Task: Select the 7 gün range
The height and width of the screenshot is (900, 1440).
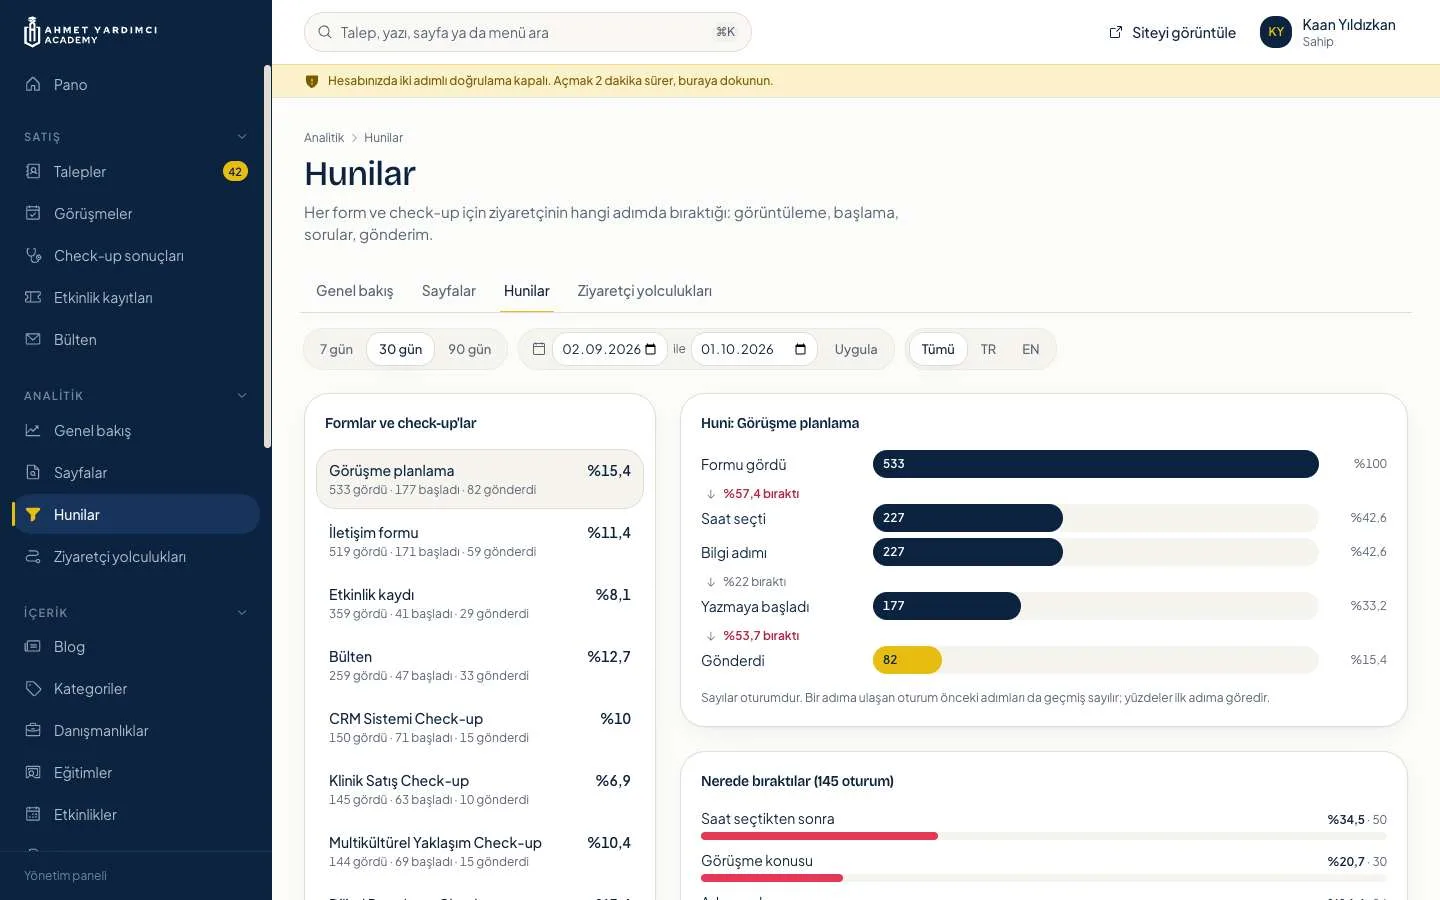Action: tap(336, 349)
